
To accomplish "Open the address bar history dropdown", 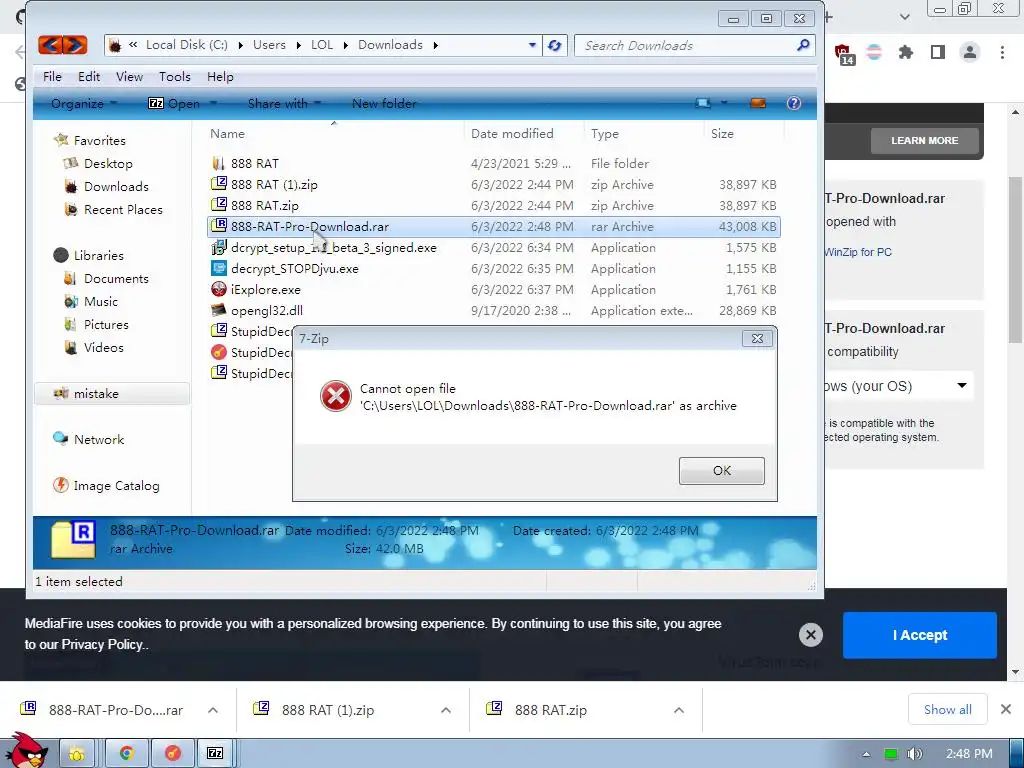I will (532, 45).
